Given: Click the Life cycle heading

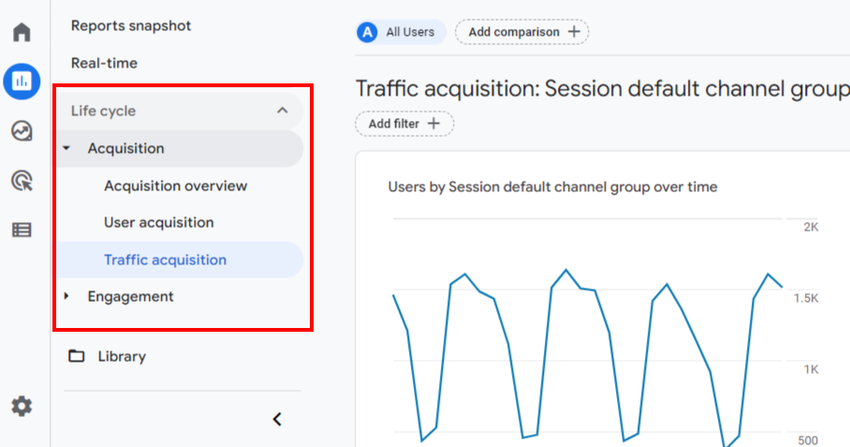Looking at the screenshot, I should (103, 111).
